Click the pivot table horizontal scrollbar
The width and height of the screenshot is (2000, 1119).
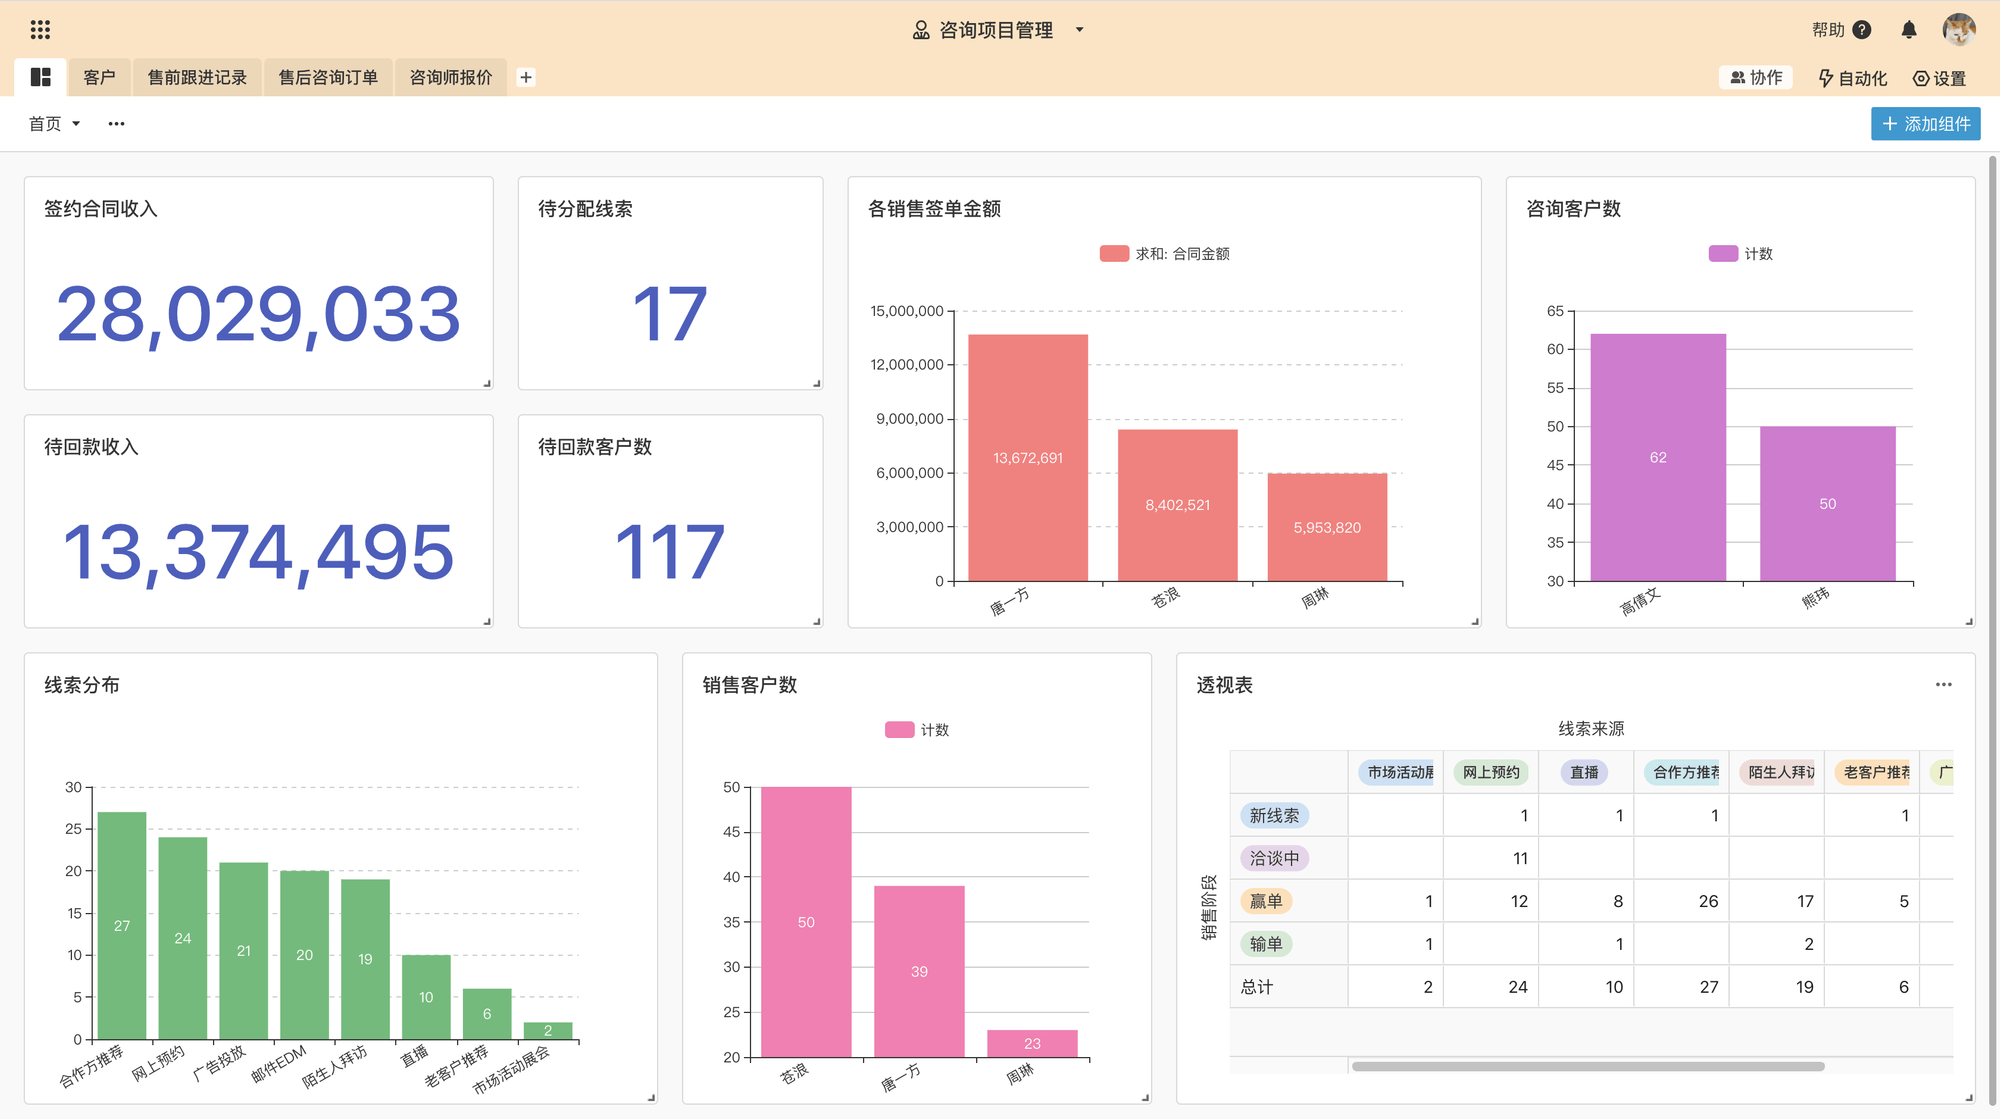click(x=1588, y=1066)
